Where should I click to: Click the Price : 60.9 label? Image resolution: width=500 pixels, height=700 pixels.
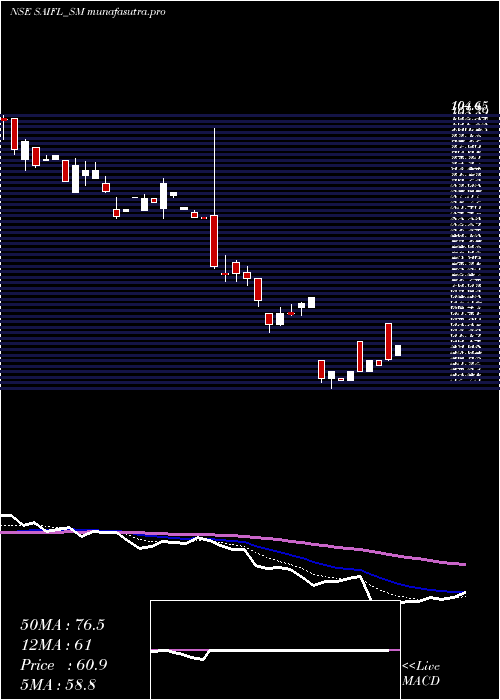point(63,665)
